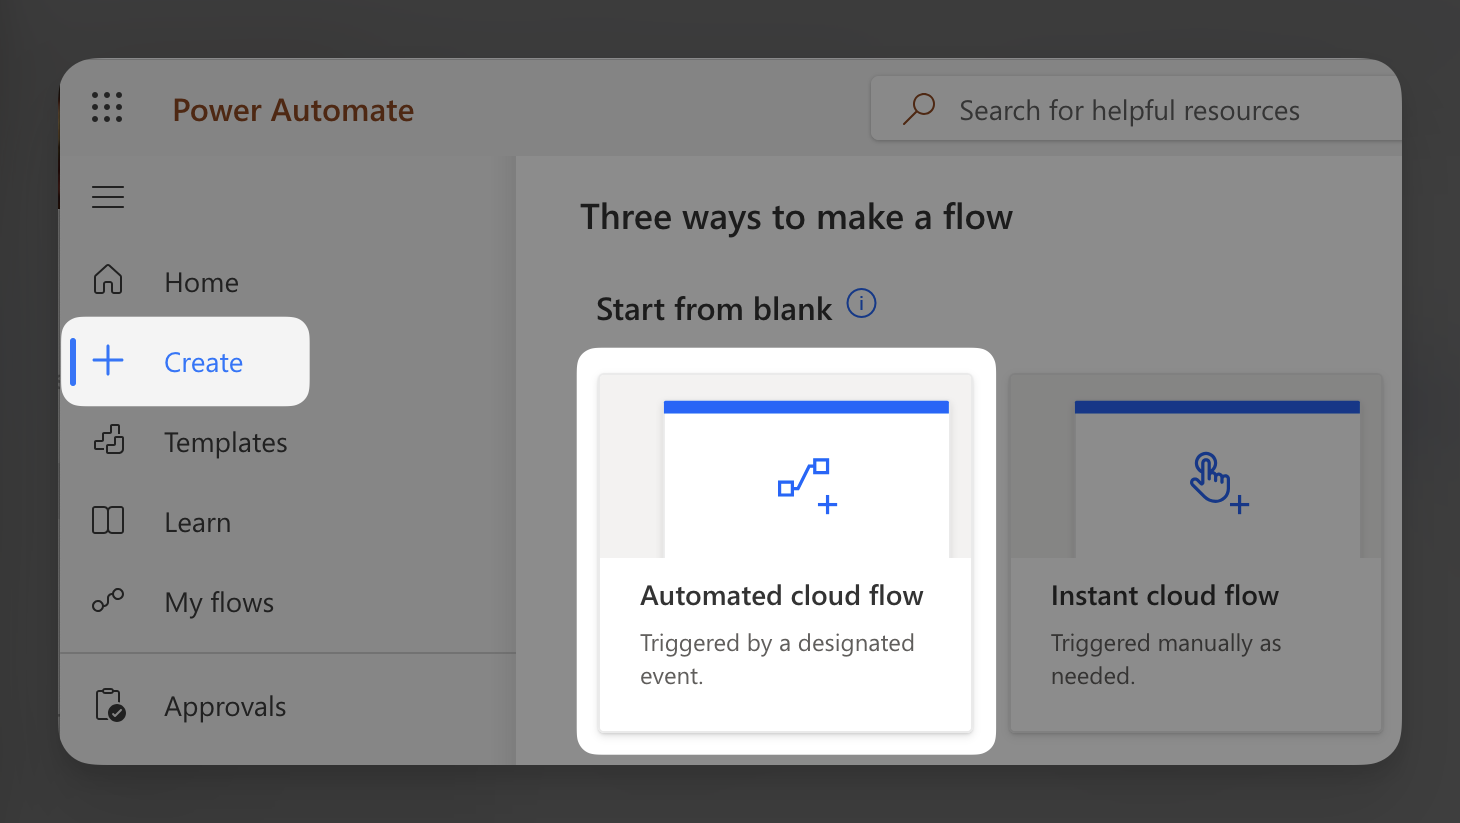Image resolution: width=1460 pixels, height=823 pixels.
Task: Choose the Automated cloud flow card
Action: coord(785,552)
